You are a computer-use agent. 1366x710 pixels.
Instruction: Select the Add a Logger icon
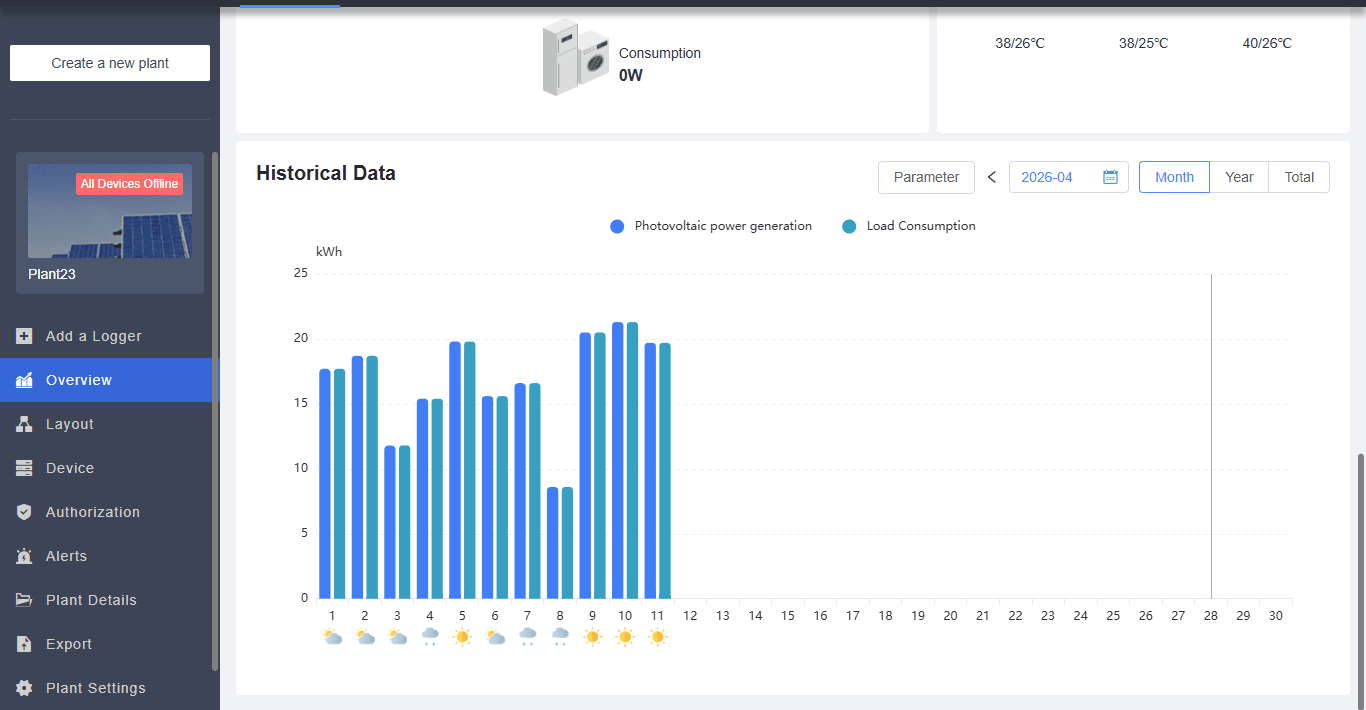[x=25, y=336]
